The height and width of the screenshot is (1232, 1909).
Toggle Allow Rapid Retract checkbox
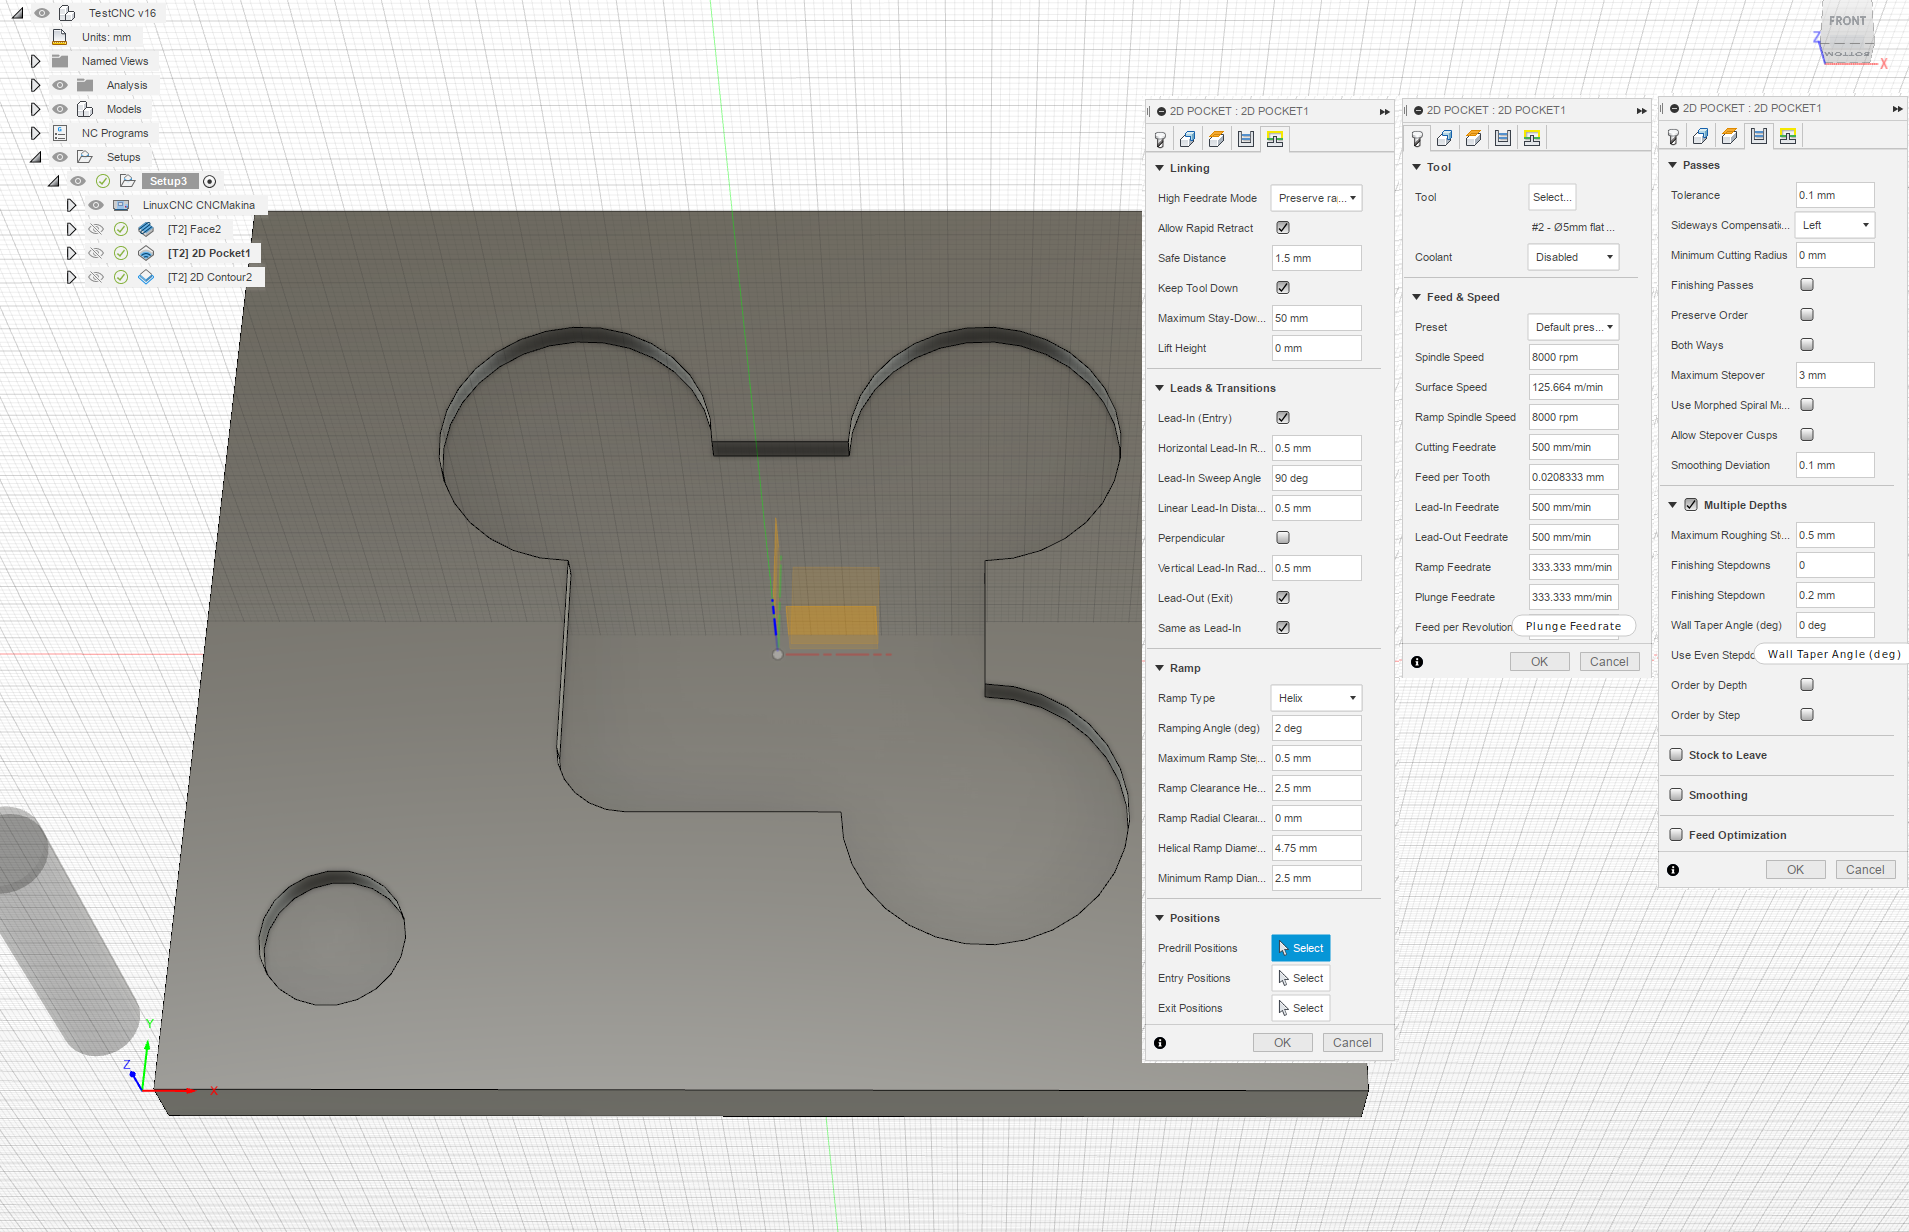point(1283,228)
